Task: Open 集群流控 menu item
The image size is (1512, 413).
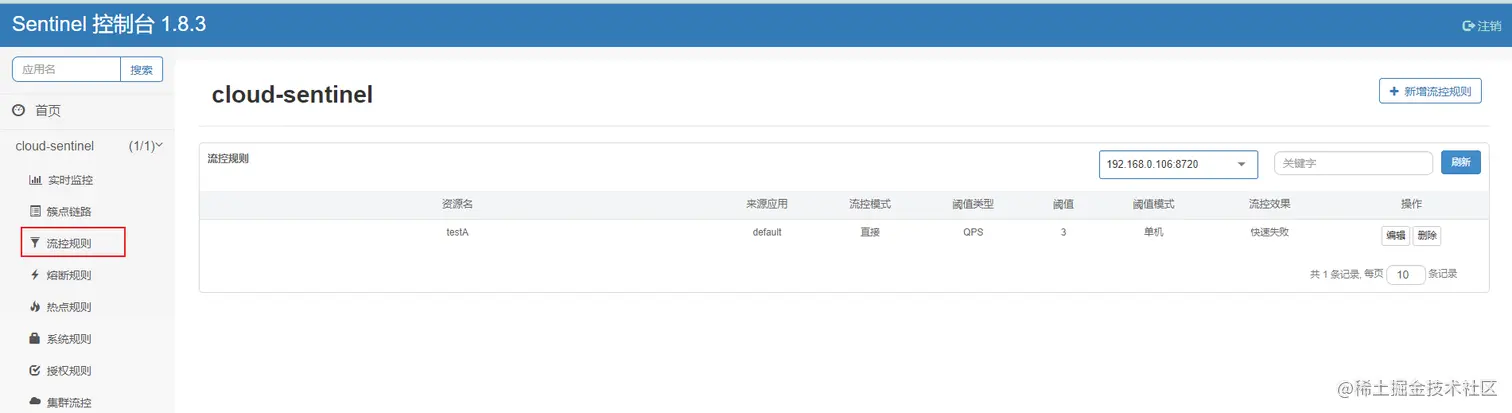Action: tap(70, 402)
